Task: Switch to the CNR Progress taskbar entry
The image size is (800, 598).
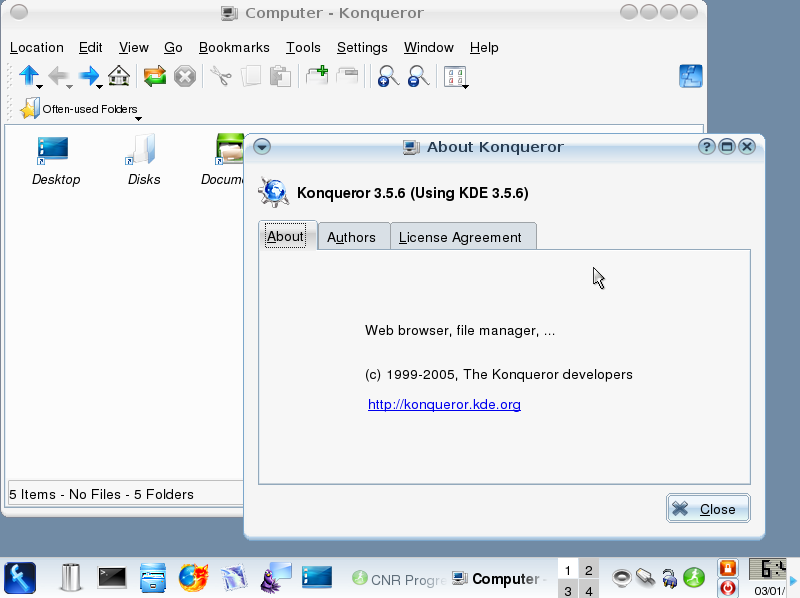Action: point(399,579)
